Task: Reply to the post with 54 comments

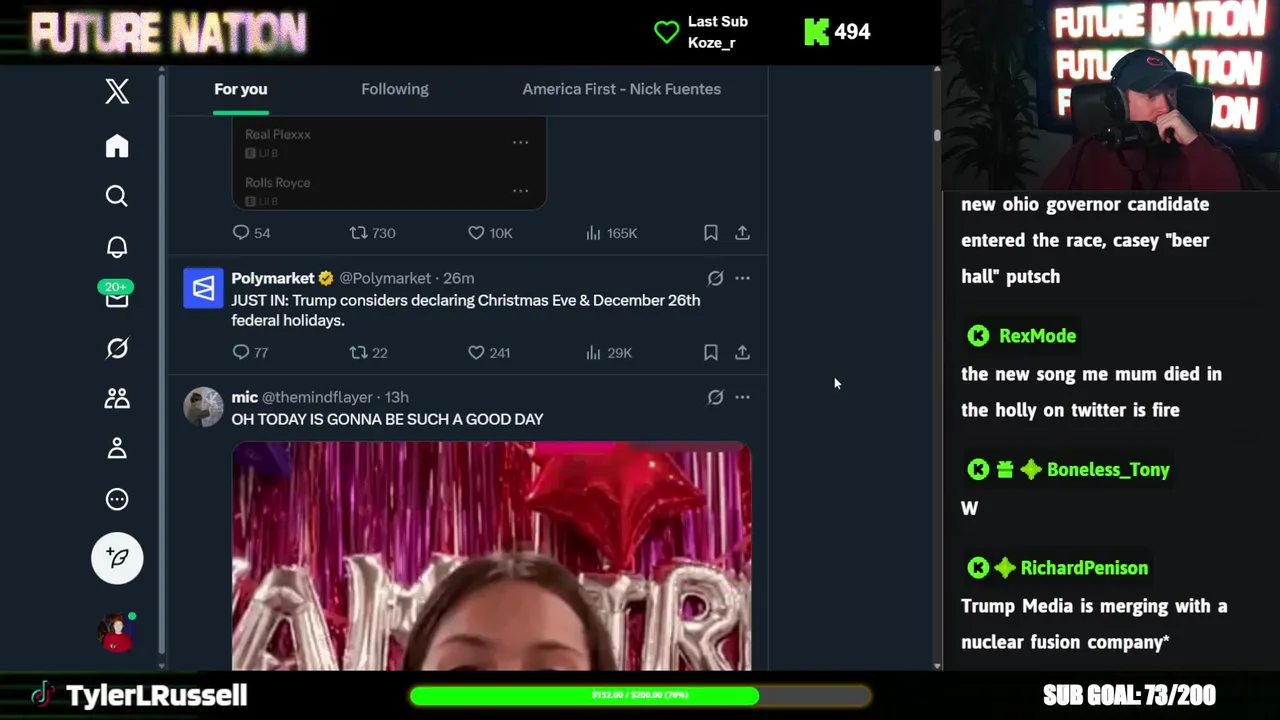Action: [x=251, y=233]
